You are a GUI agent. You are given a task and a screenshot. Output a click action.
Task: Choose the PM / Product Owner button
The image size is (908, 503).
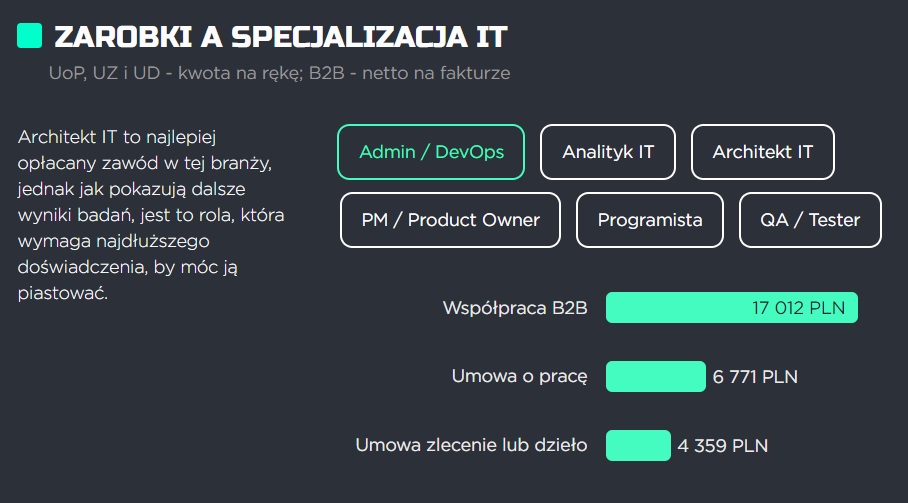click(451, 220)
